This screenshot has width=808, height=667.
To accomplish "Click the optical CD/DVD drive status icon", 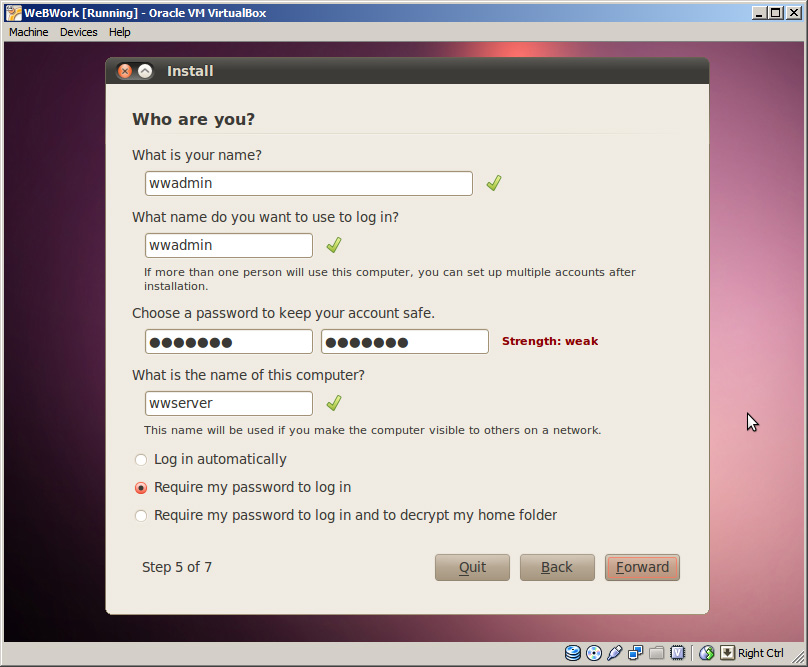I will coord(594,653).
